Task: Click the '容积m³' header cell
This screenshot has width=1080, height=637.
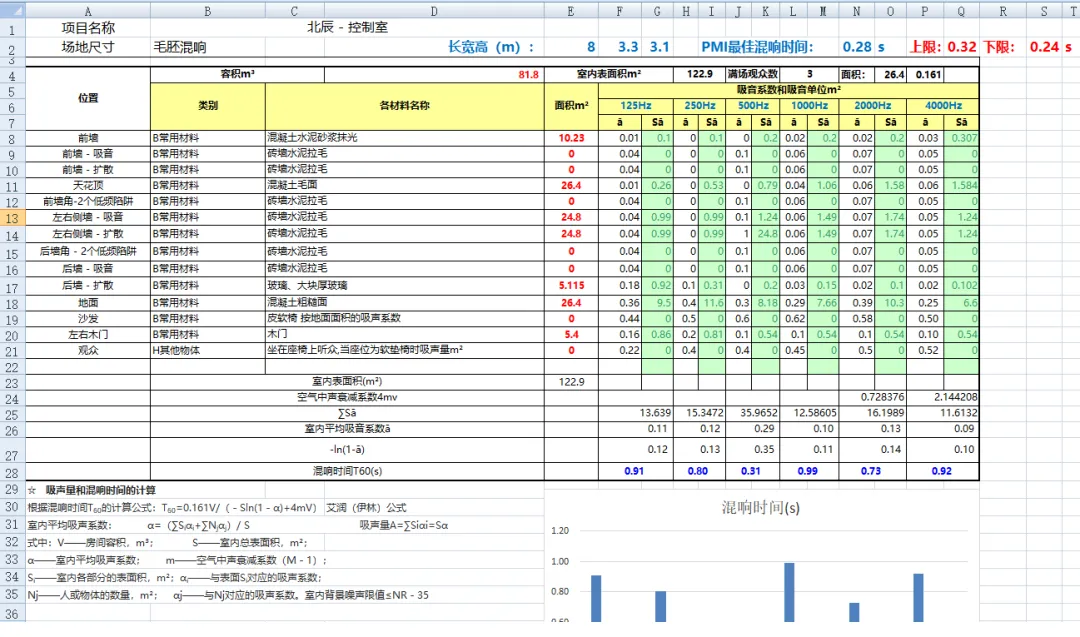Action: [238, 74]
